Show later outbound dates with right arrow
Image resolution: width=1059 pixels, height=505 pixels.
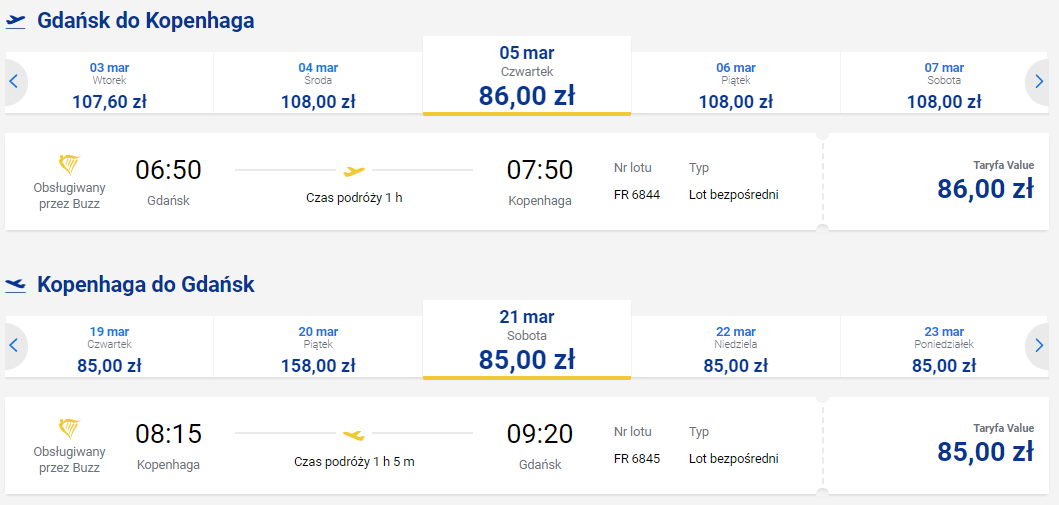(x=1039, y=82)
